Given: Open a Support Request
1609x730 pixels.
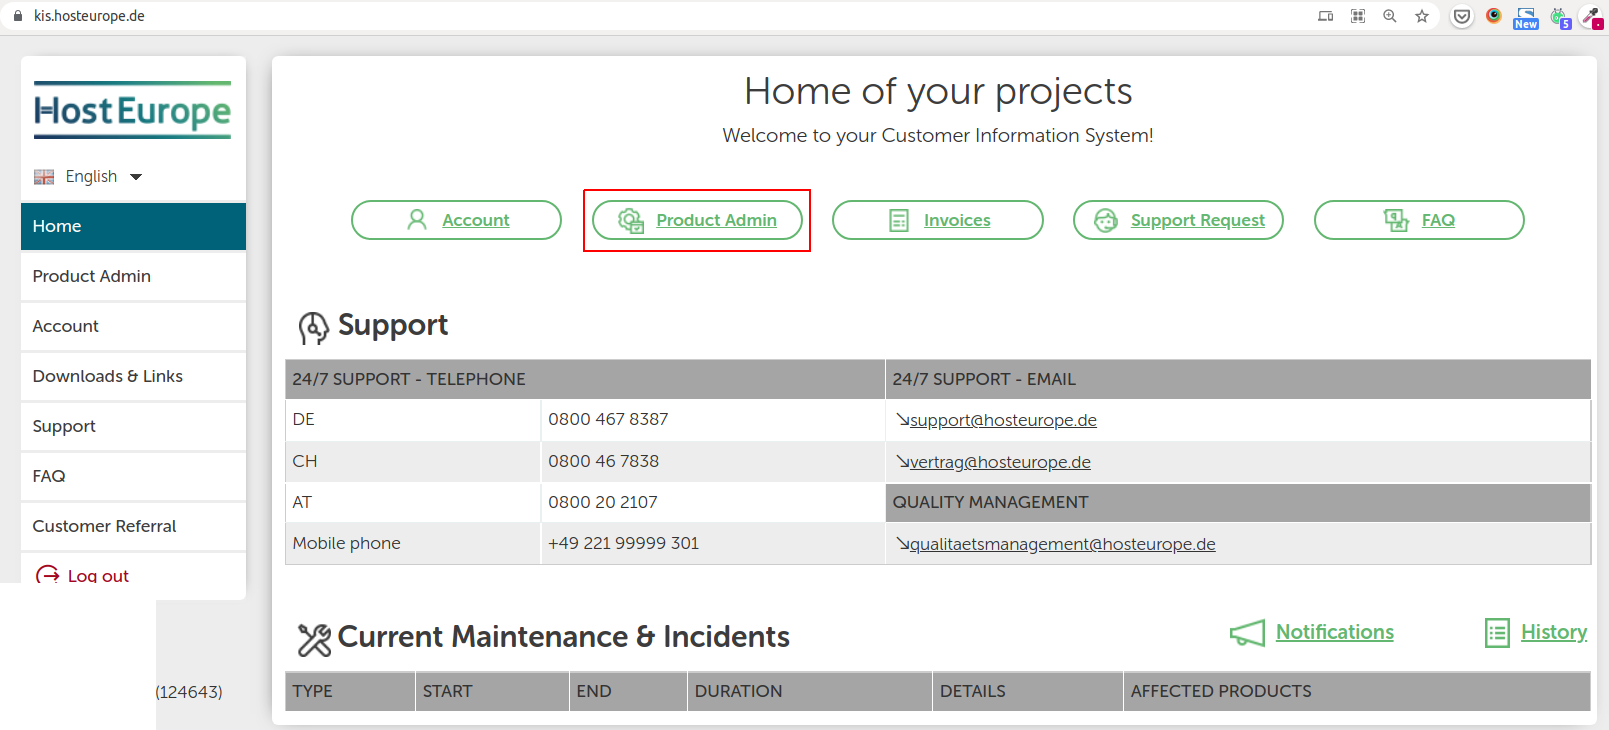Looking at the screenshot, I should pyautogui.click(x=1178, y=220).
